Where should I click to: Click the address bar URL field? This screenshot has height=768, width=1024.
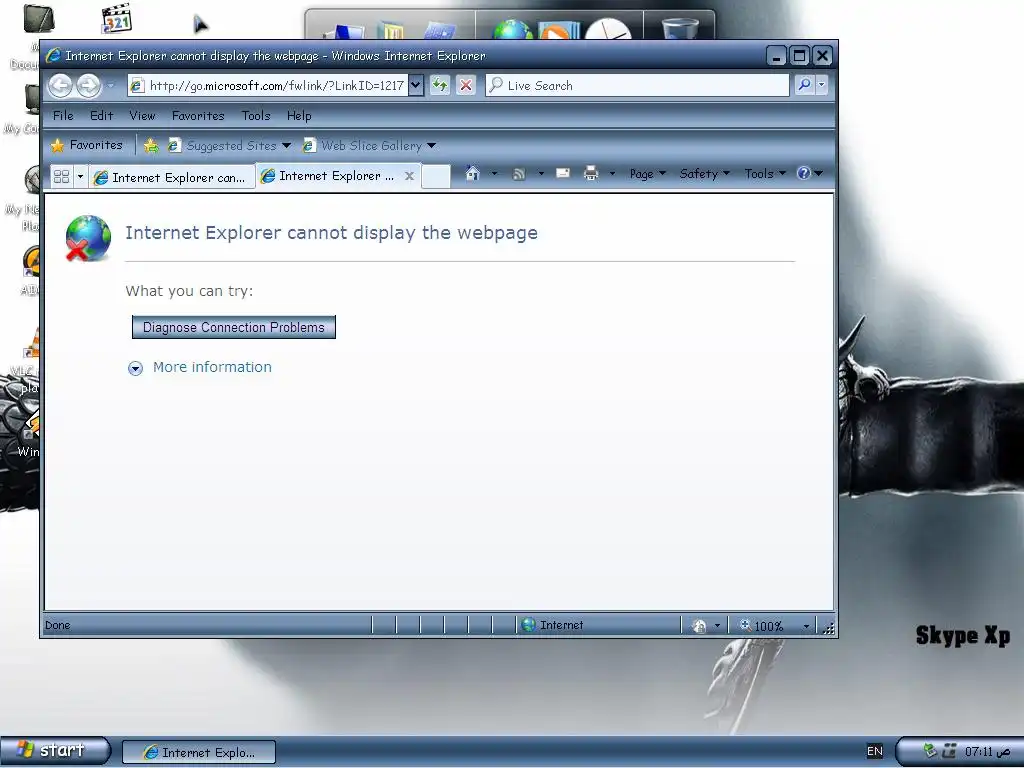click(x=268, y=86)
